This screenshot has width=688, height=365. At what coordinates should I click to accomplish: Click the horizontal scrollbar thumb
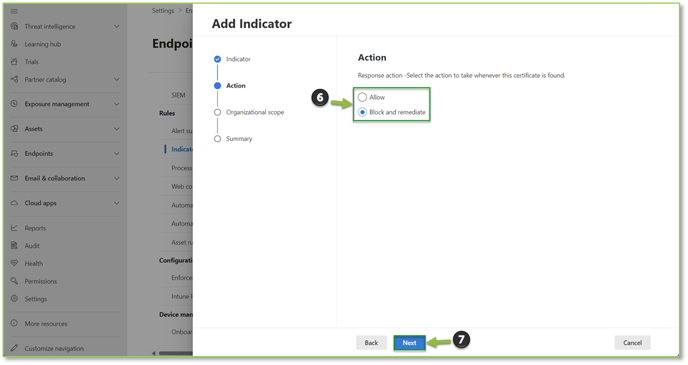[x=176, y=353]
